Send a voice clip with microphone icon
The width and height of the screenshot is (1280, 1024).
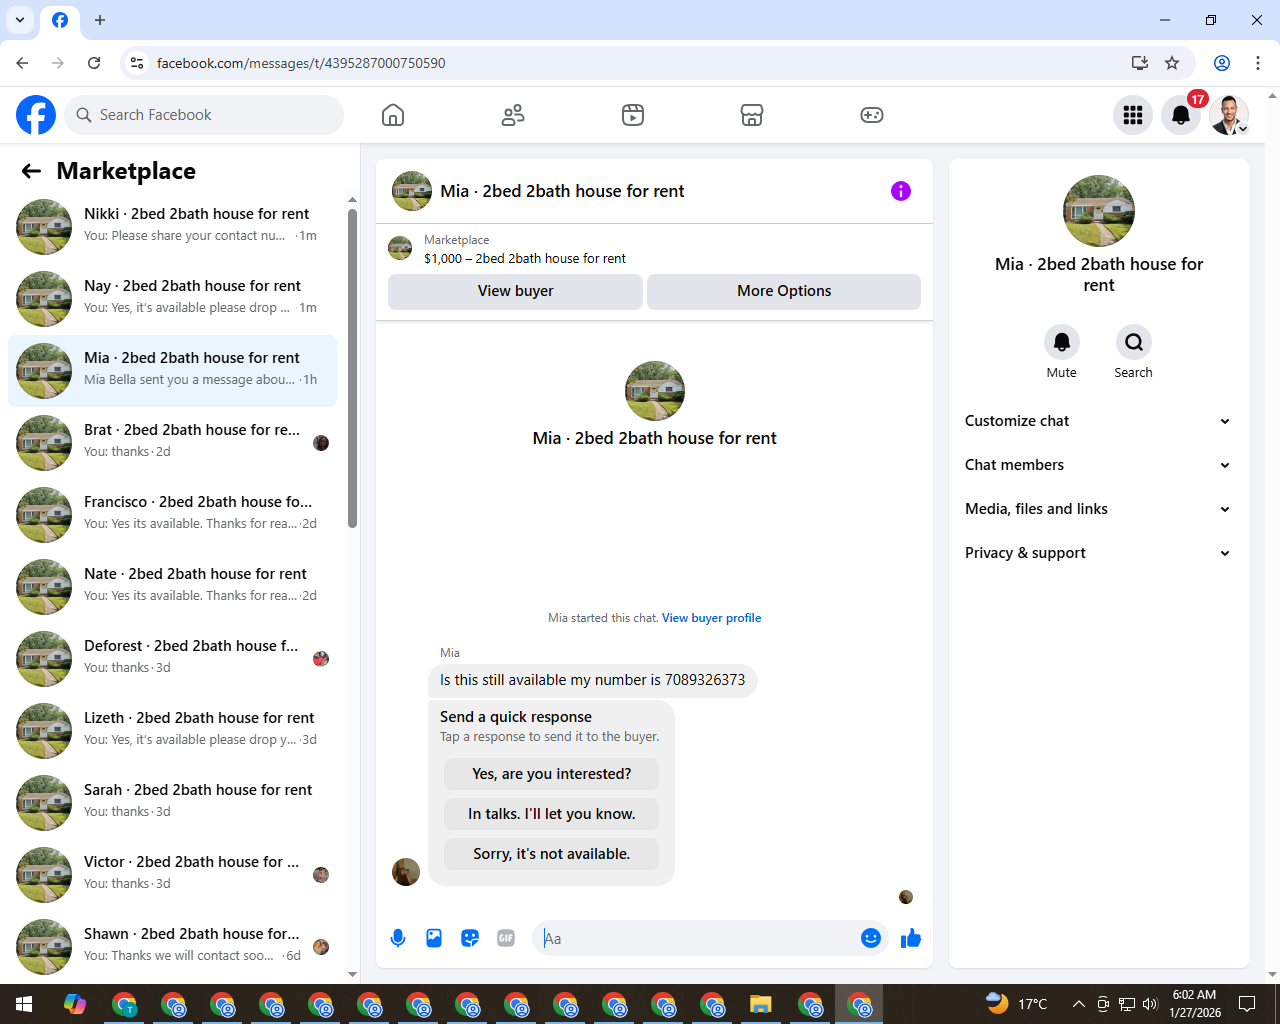(x=398, y=938)
